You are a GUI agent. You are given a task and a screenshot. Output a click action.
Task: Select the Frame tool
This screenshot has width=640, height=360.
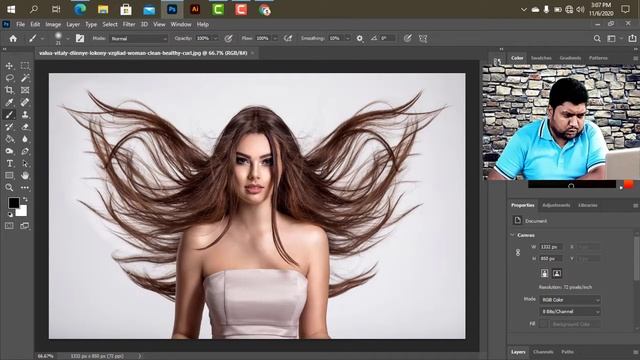click(25, 90)
